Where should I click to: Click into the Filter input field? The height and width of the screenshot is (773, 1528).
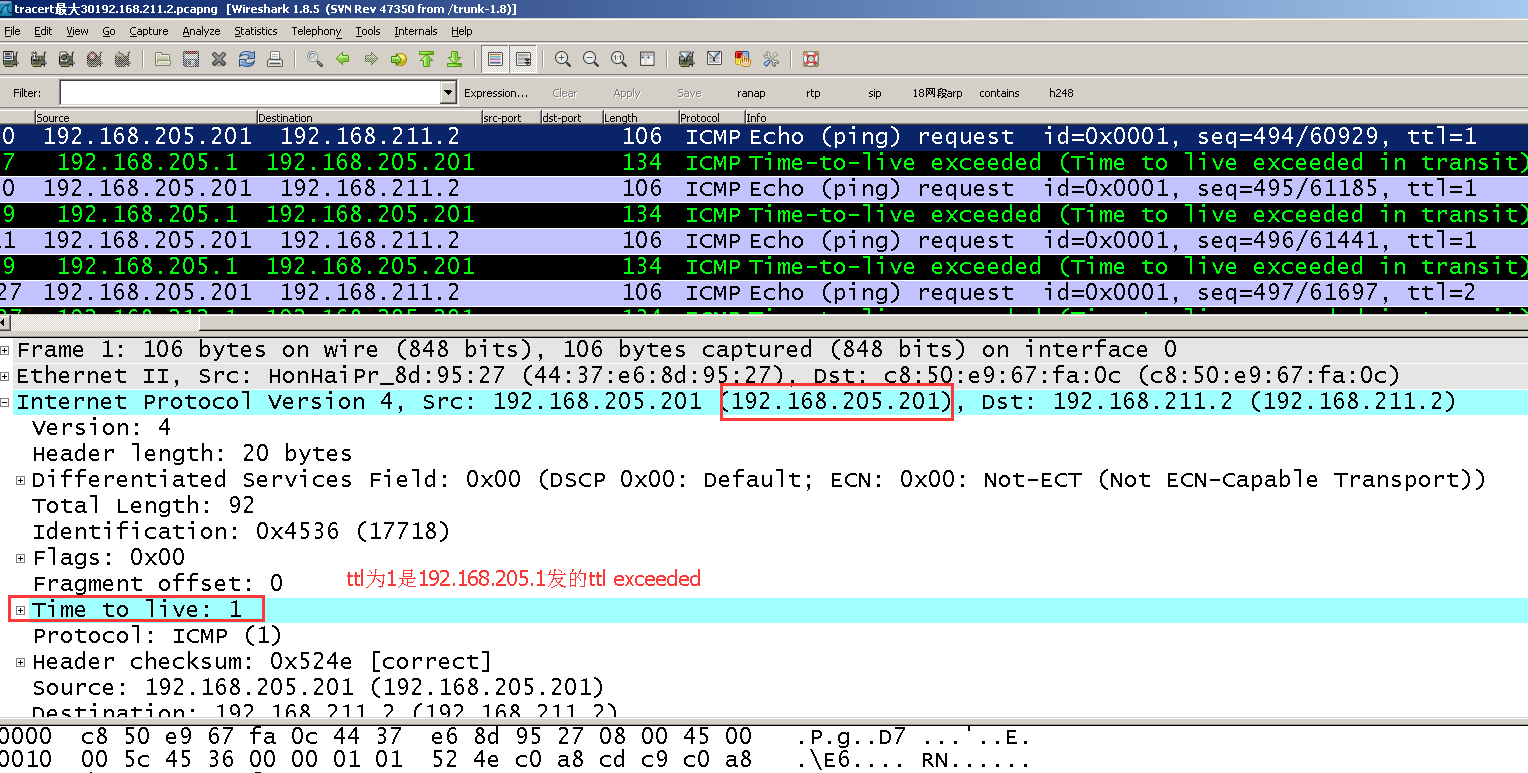point(250,93)
